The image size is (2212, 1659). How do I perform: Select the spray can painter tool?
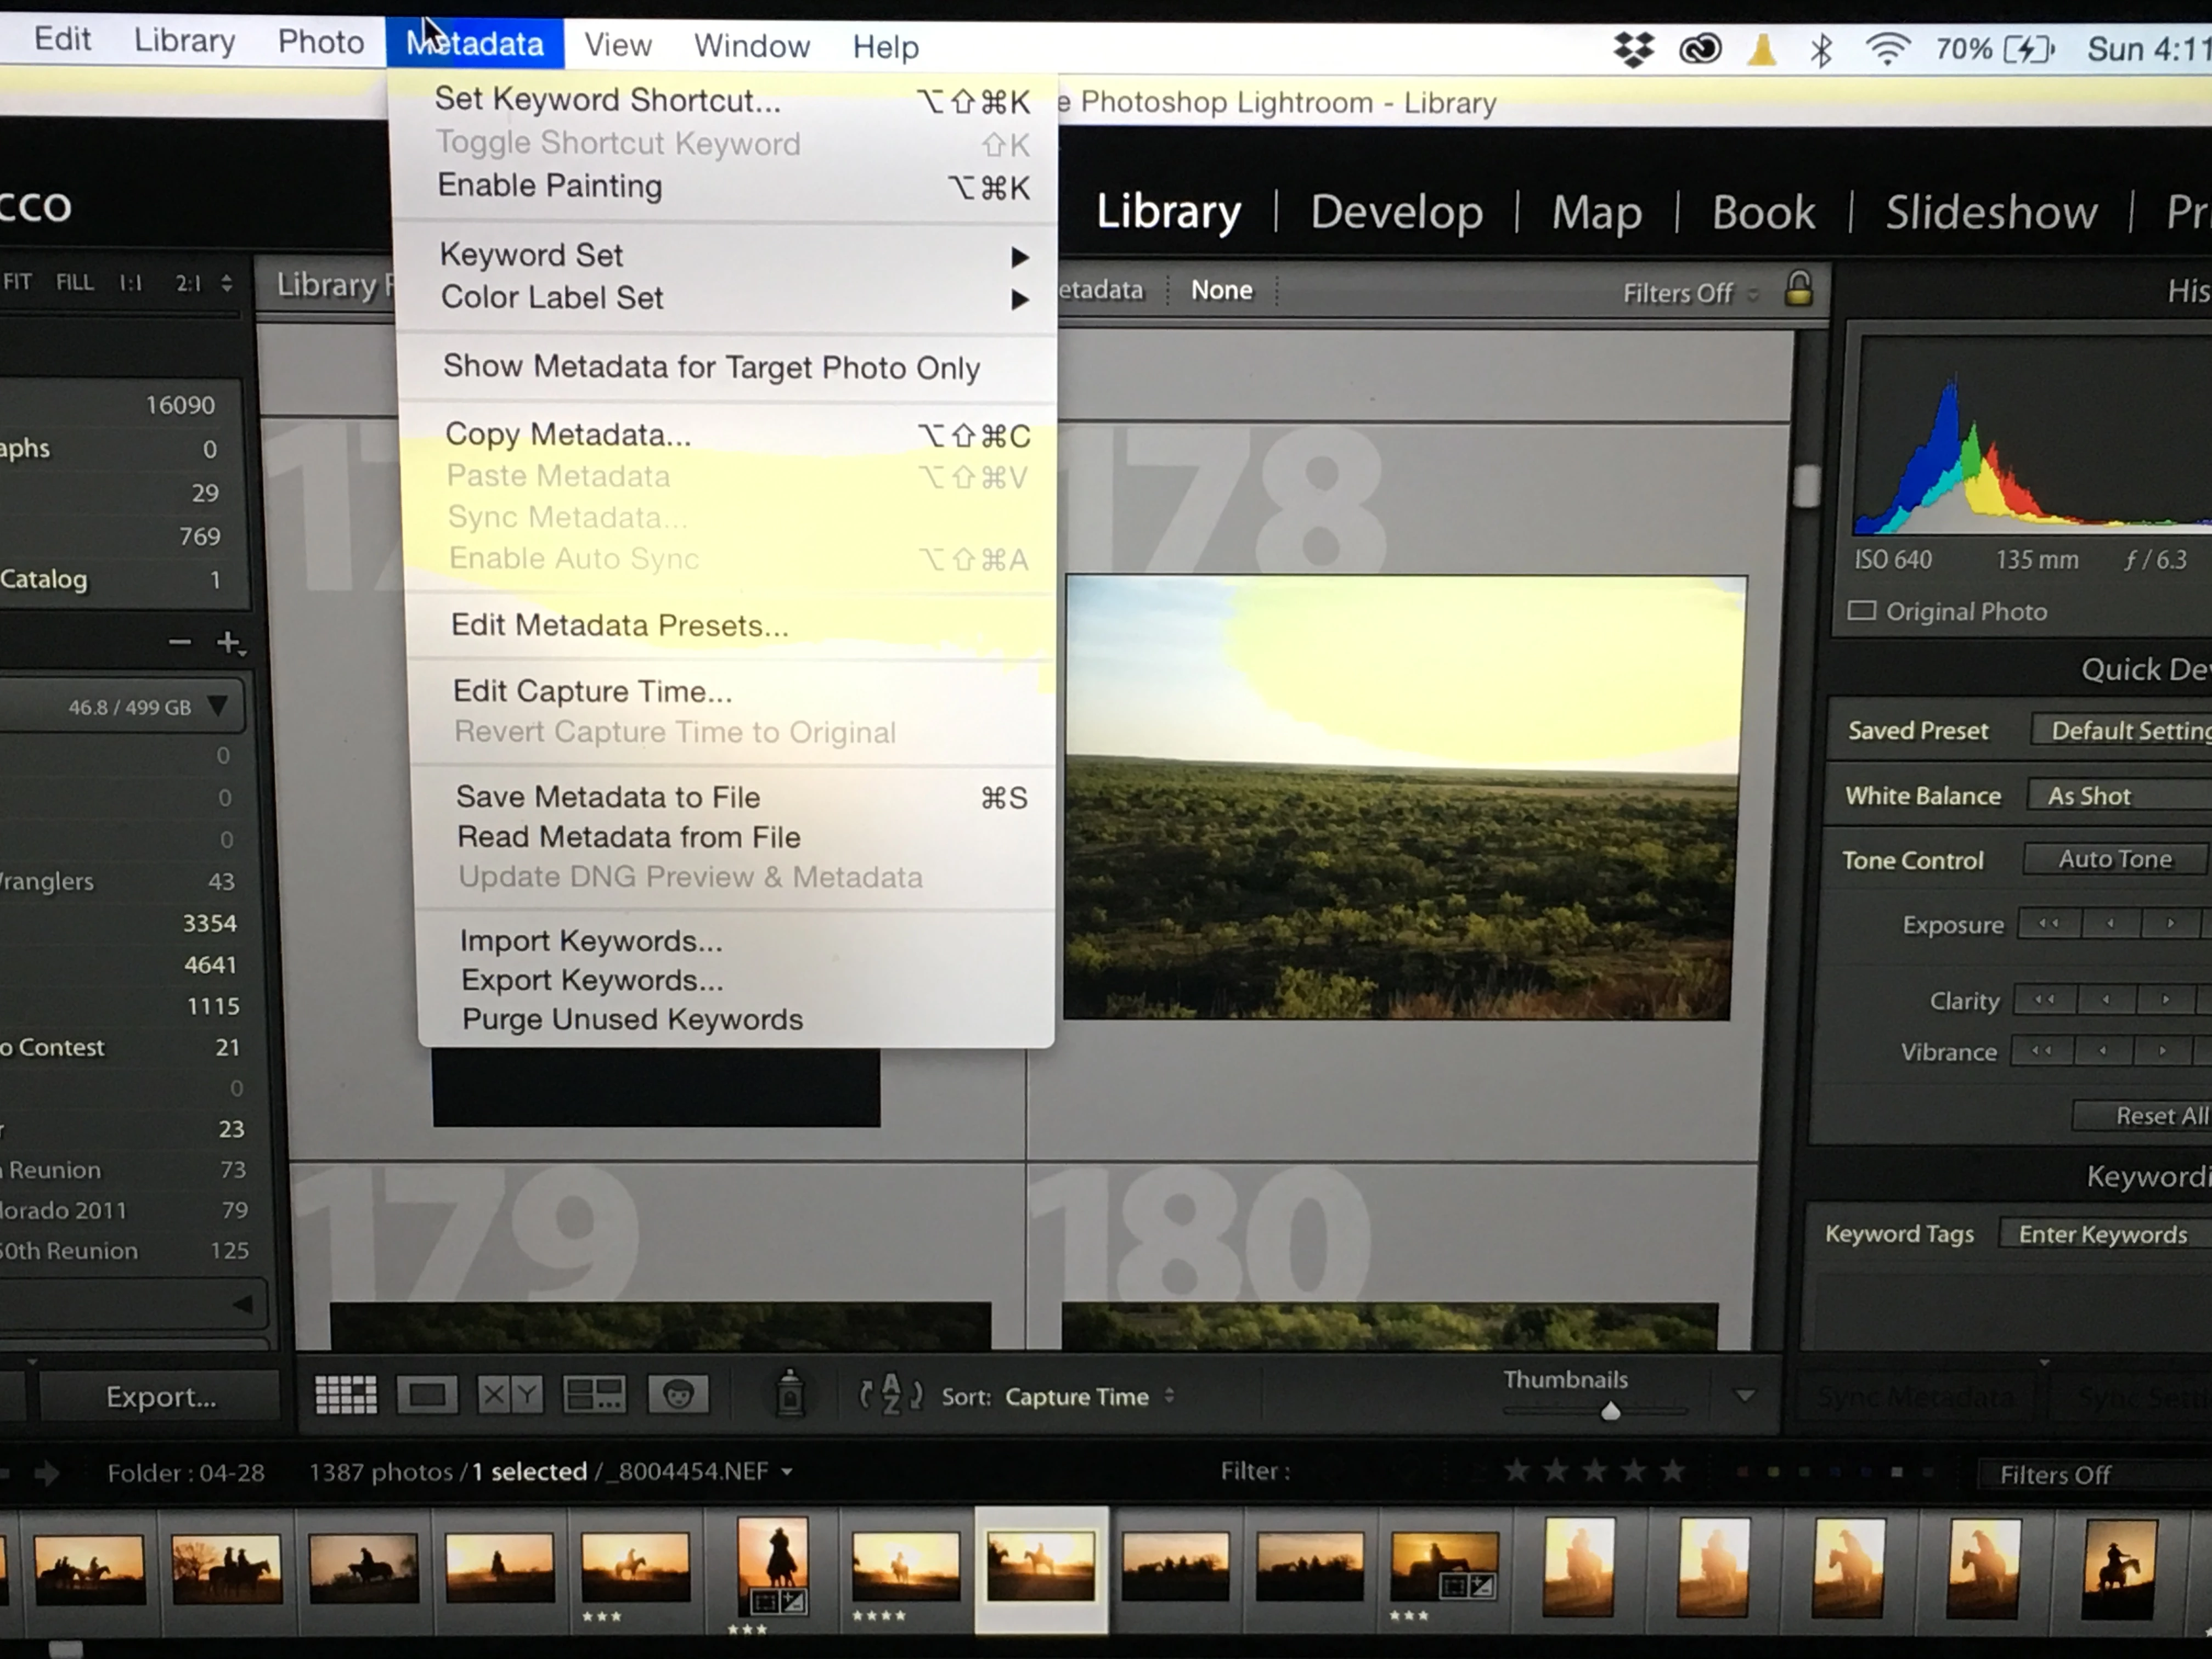pyautogui.click(x=790, y=1393)
